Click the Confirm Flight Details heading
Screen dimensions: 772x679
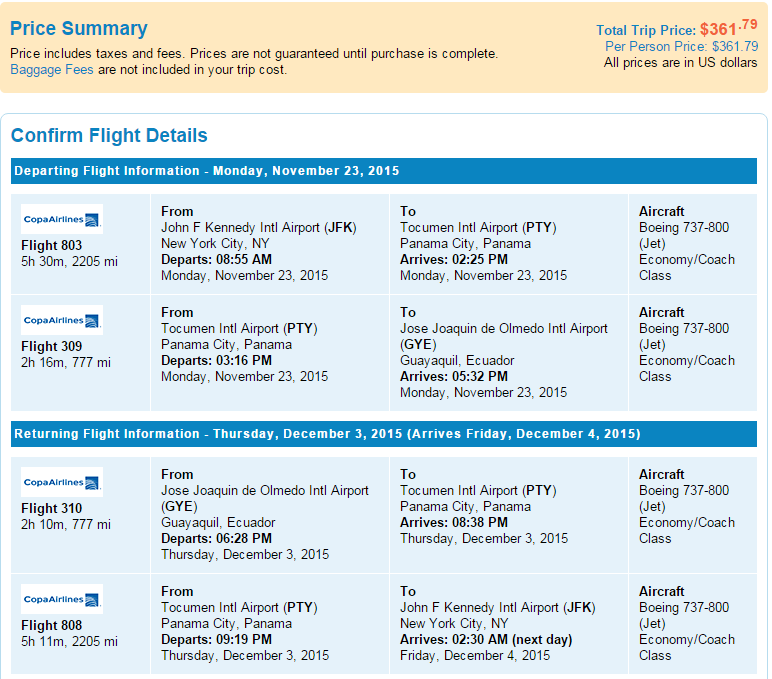pyautogui.click(x=109, y=135)
